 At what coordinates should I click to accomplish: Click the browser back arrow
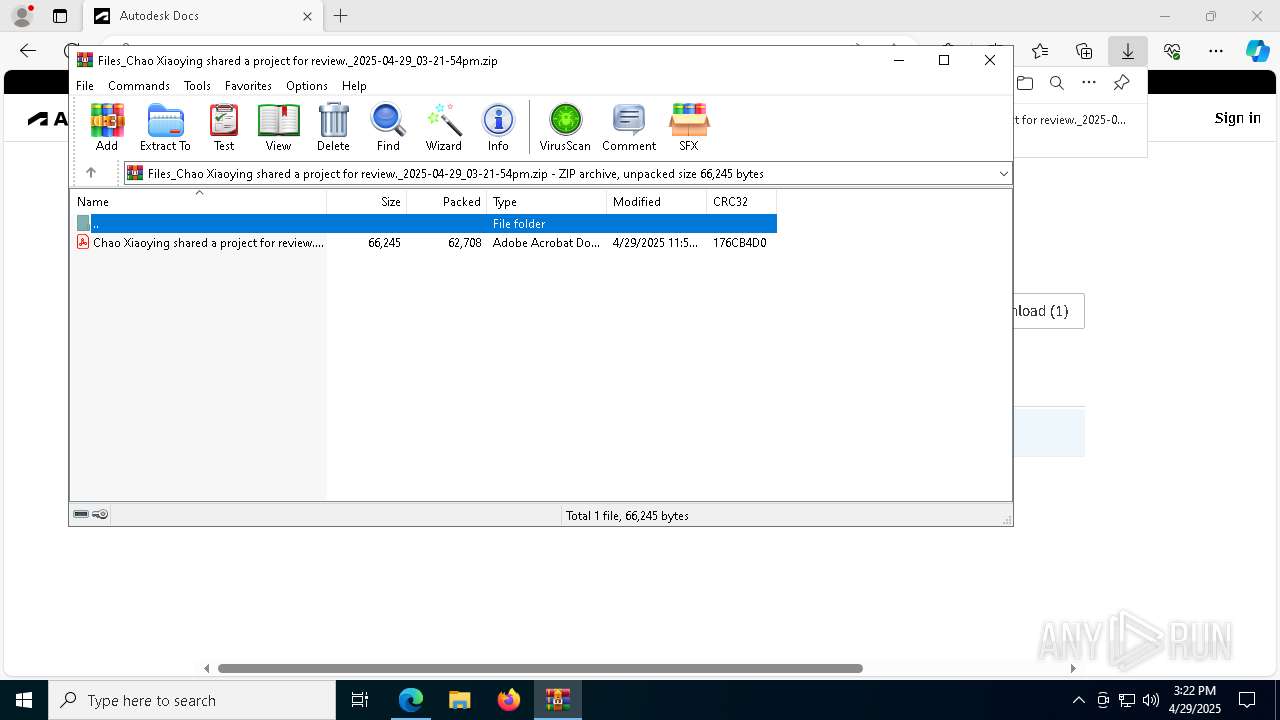point(28,51)
